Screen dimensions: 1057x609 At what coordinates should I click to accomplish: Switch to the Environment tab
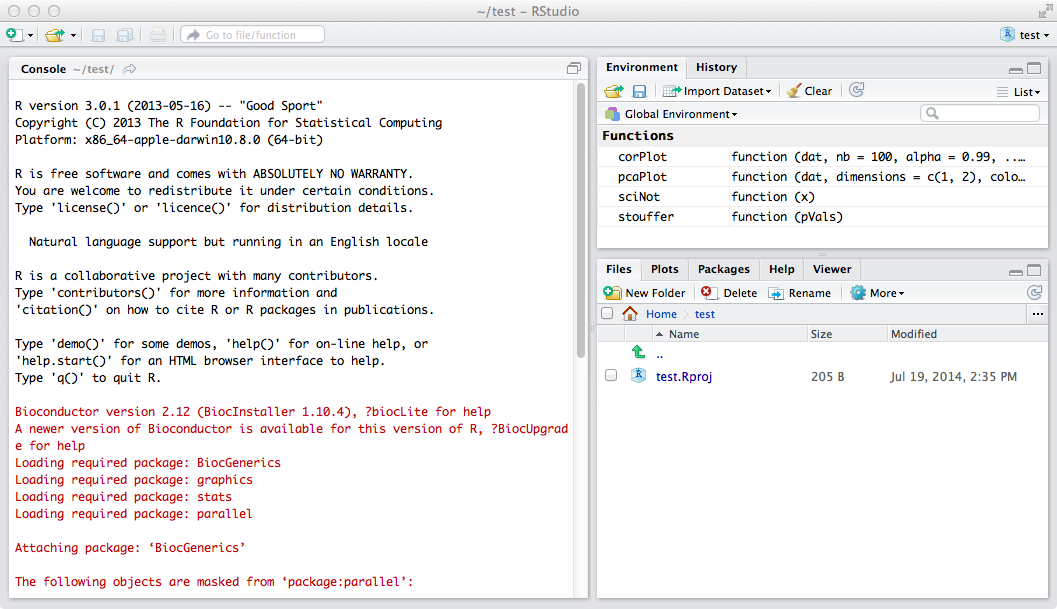pos(641,67)
